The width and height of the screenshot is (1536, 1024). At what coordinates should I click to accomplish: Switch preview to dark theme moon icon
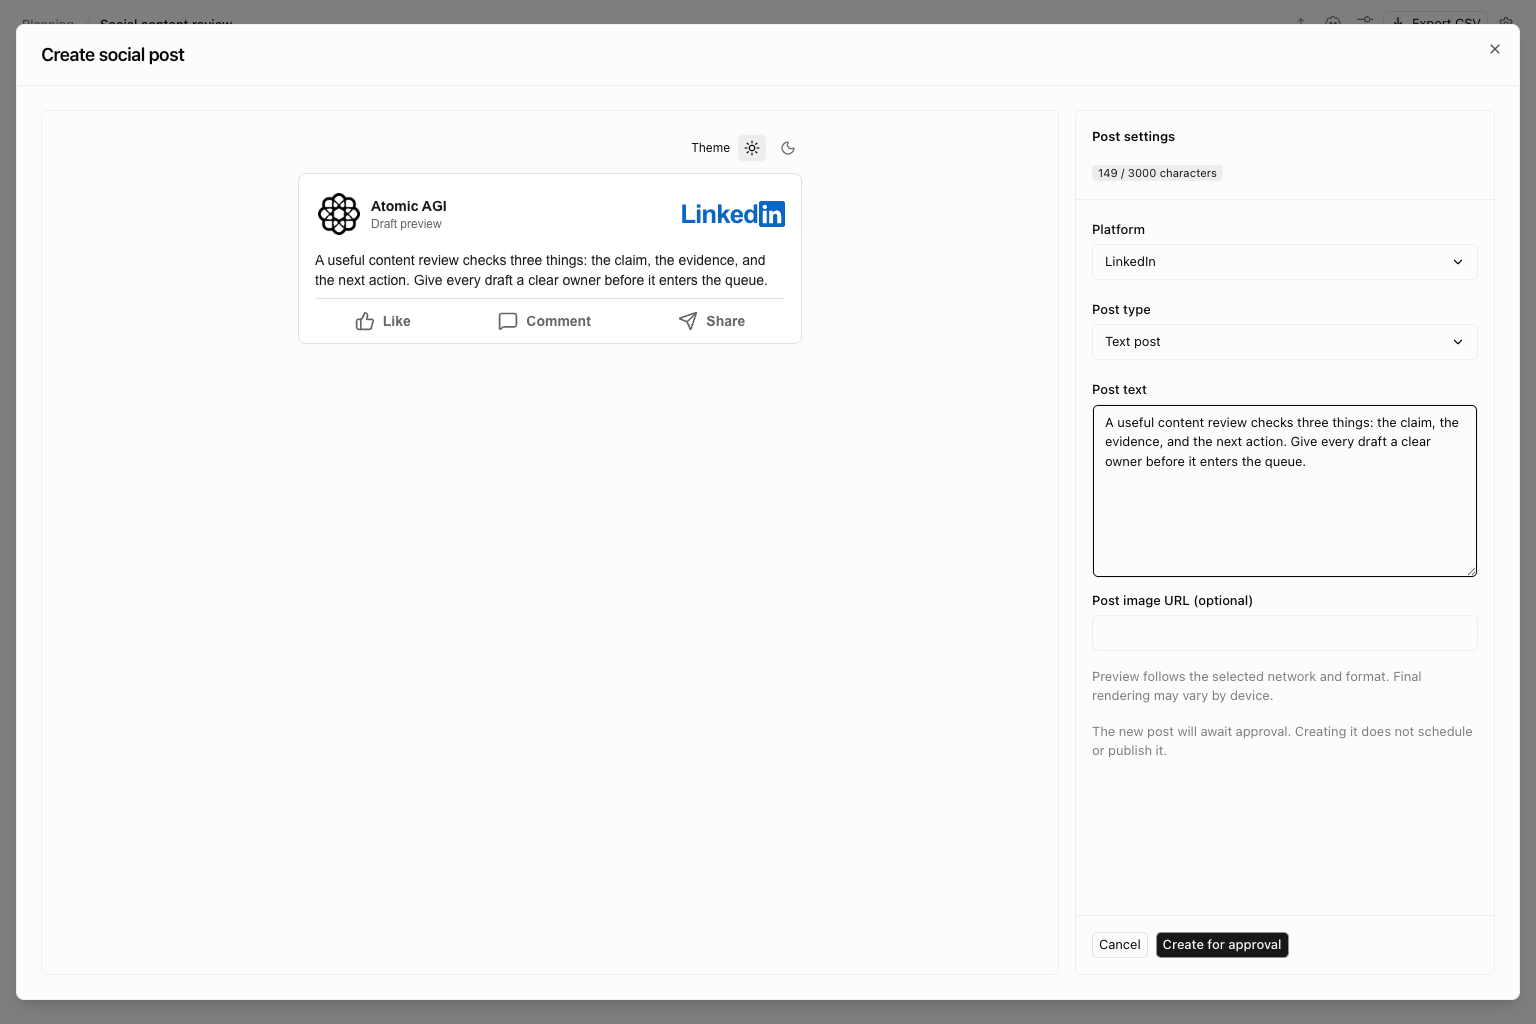pyautogui.click(x=788, y=148)
